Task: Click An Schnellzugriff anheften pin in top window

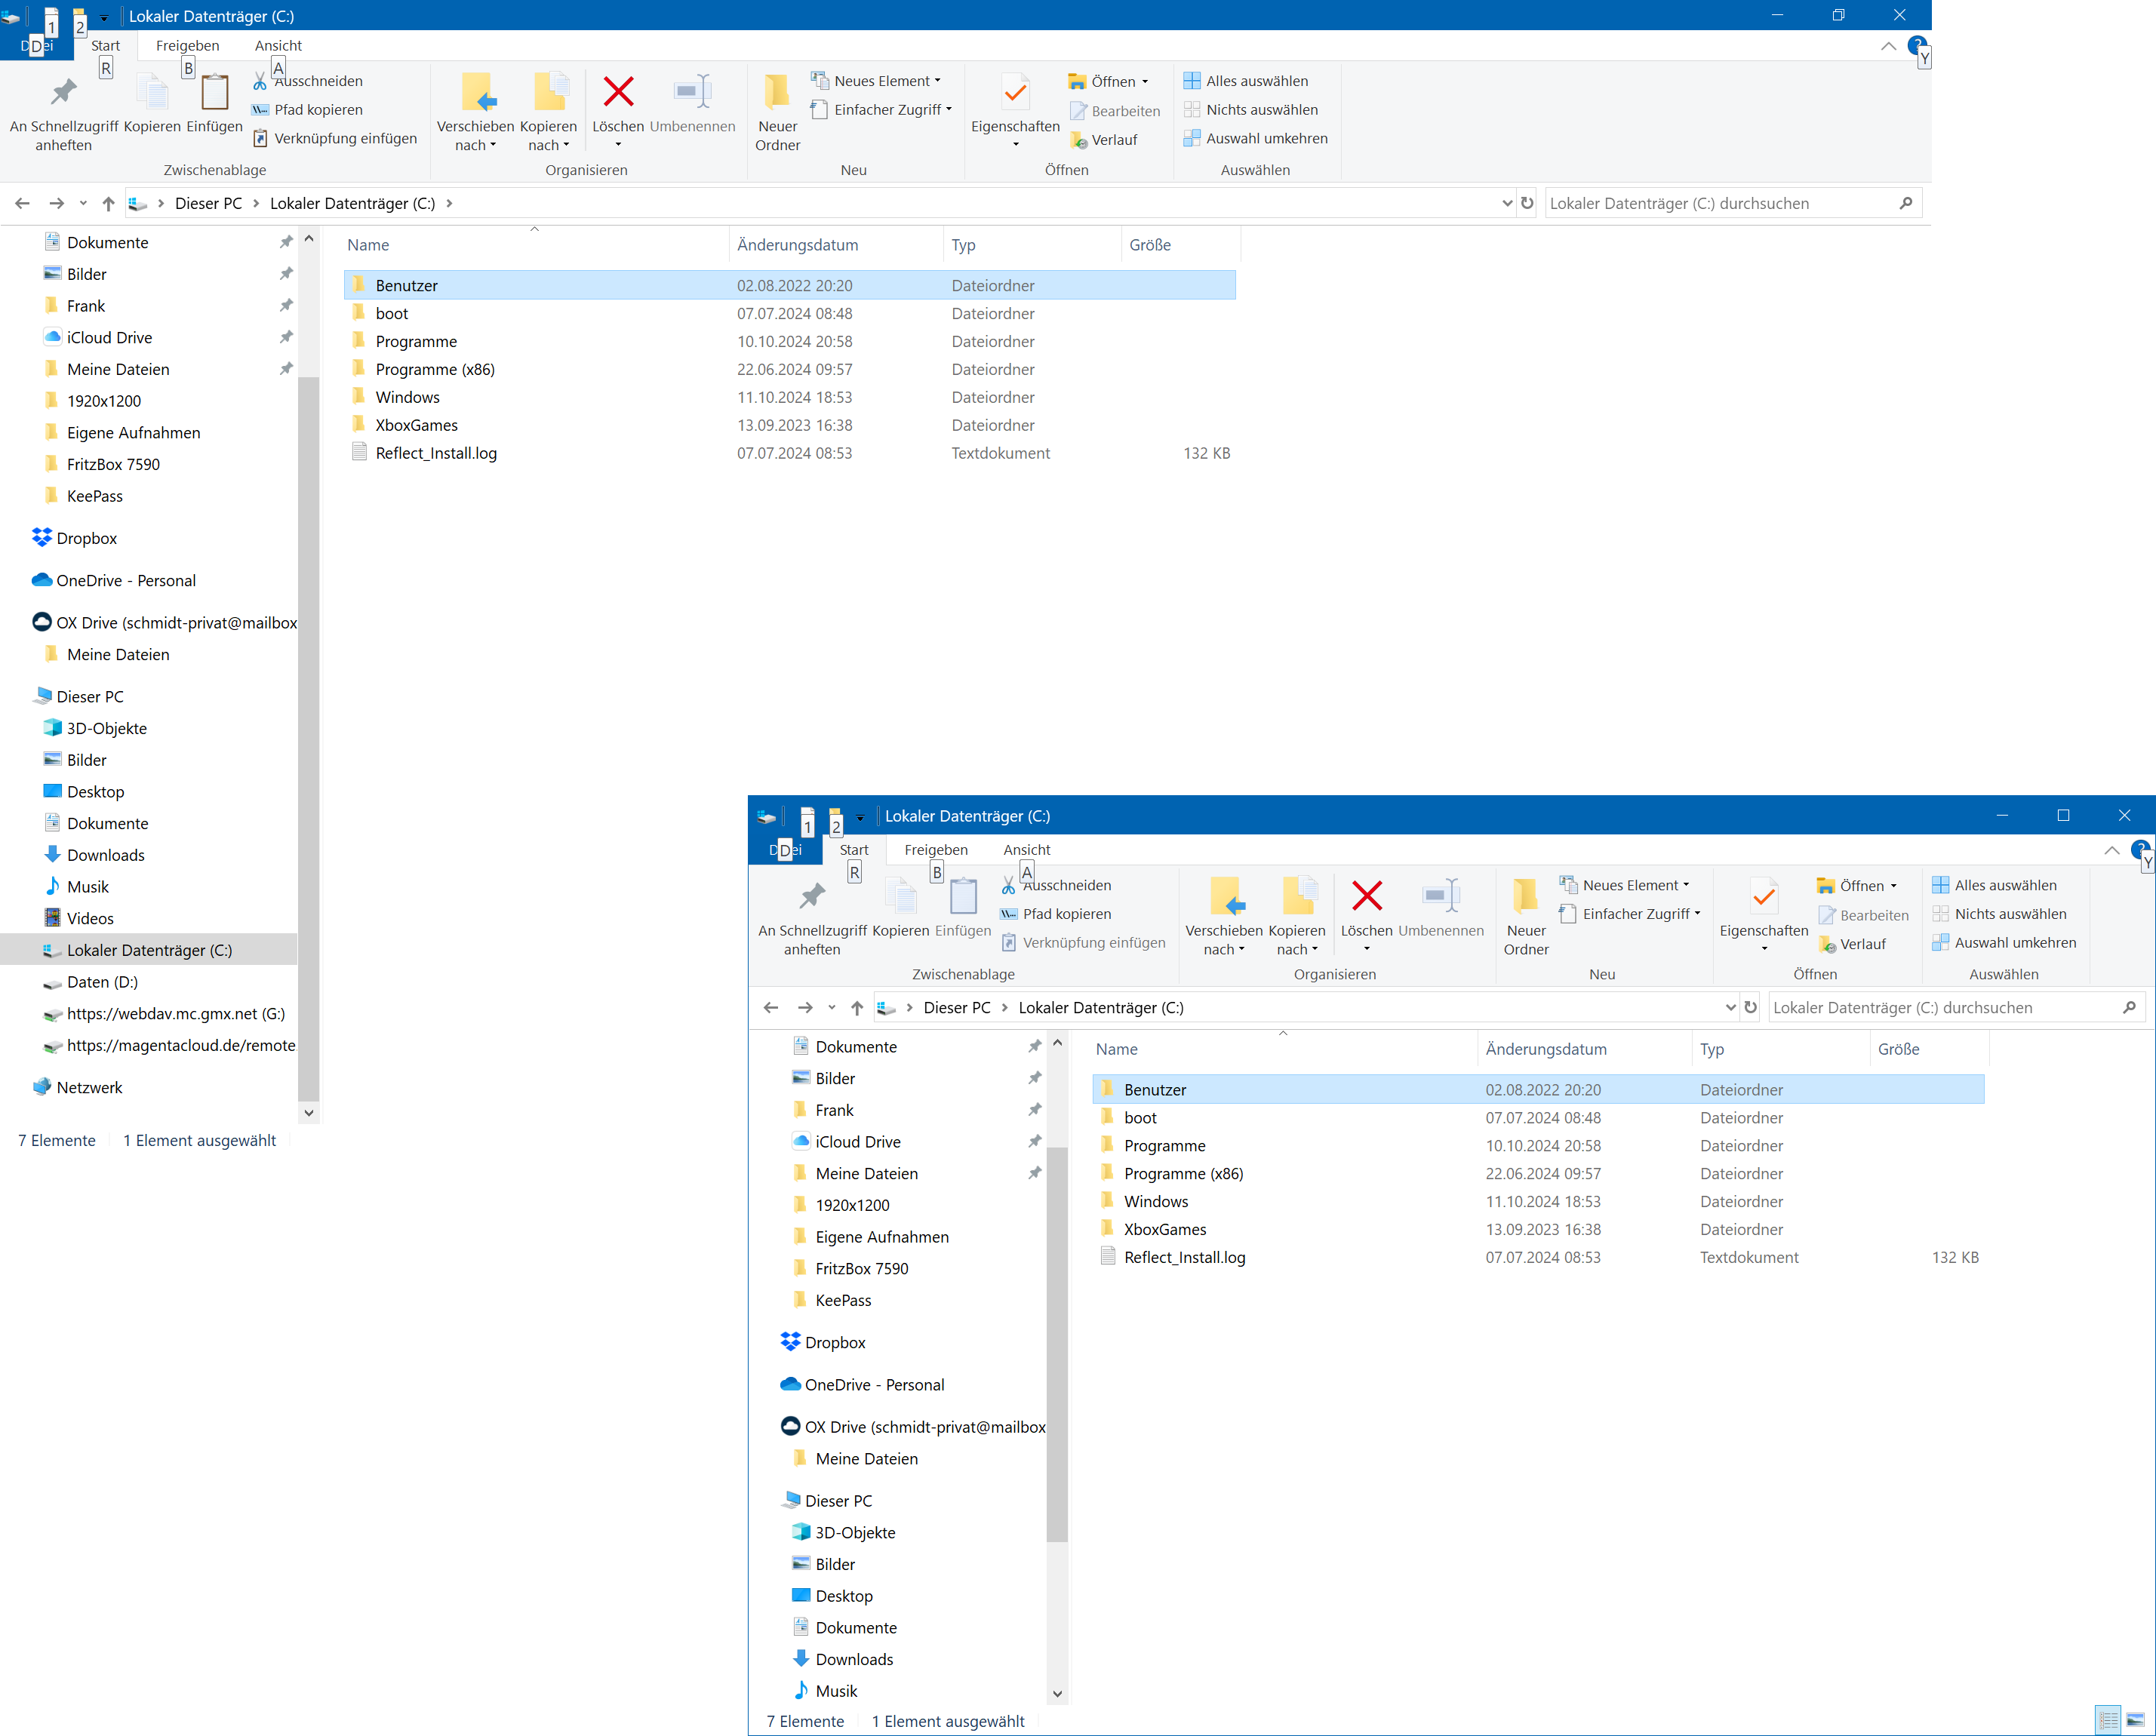Action: click(63, 93)
